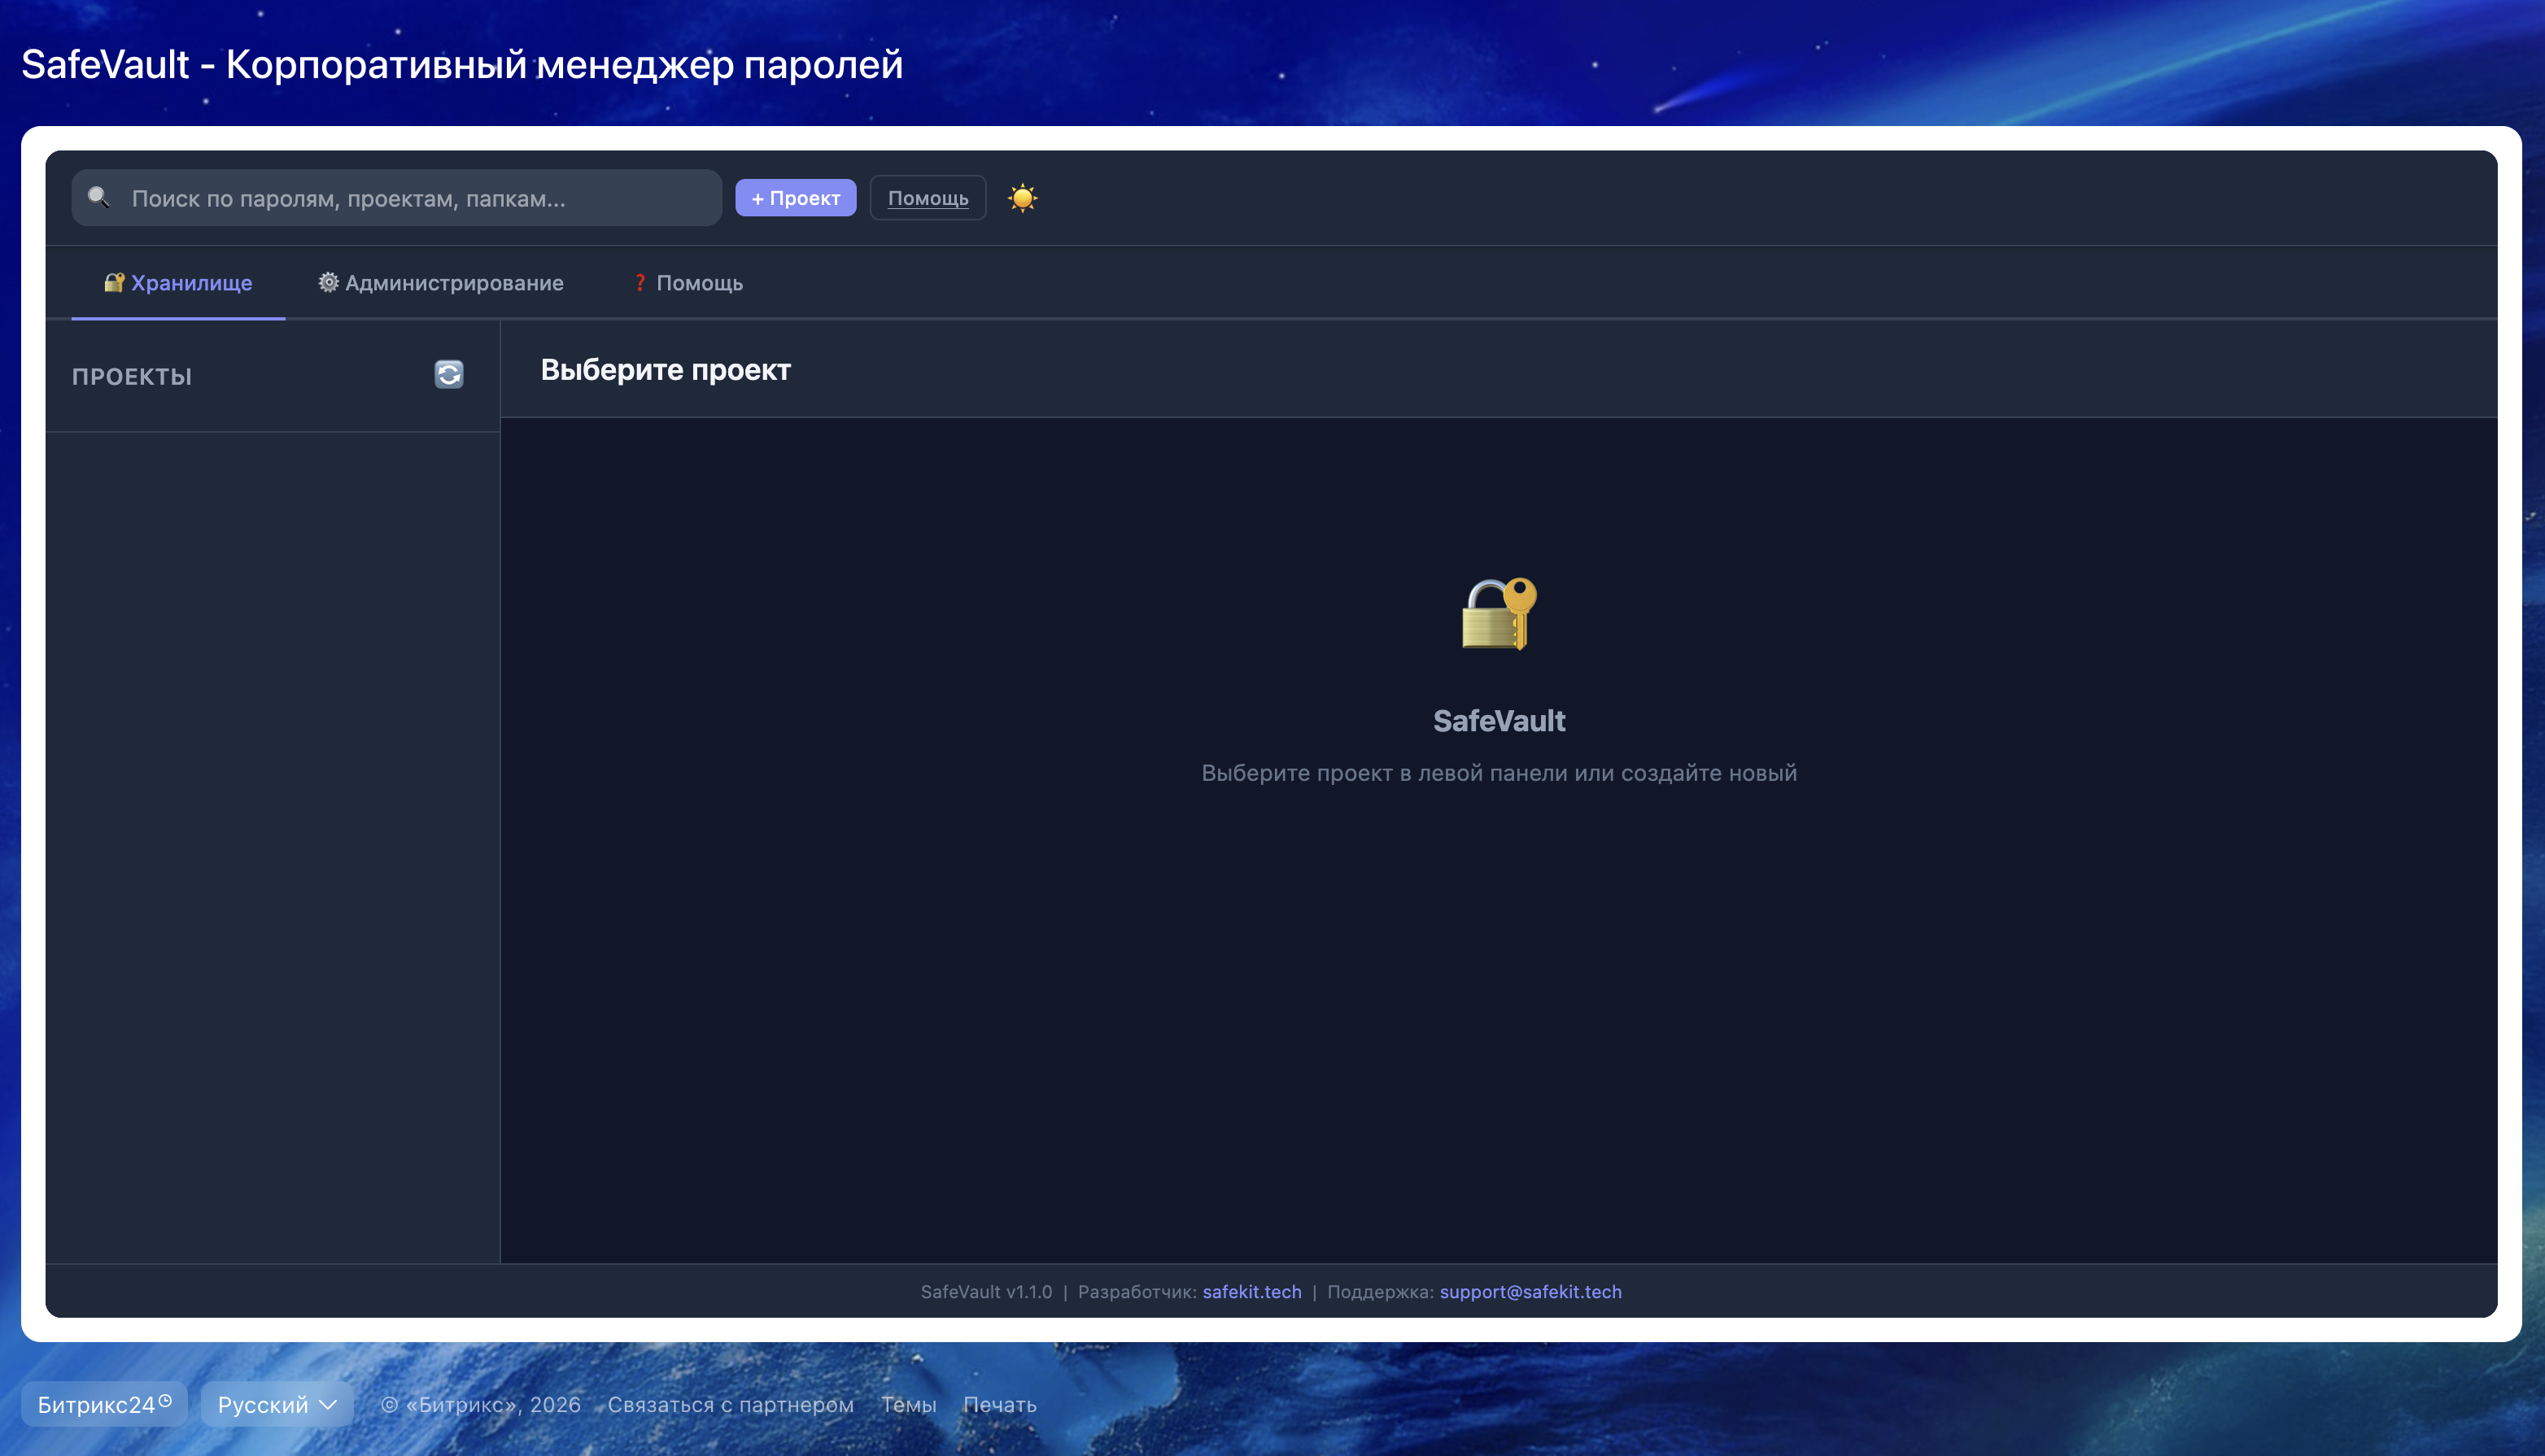Open the Темы footer link
Screen dimensions: 2545x1456
point(908,1404)
